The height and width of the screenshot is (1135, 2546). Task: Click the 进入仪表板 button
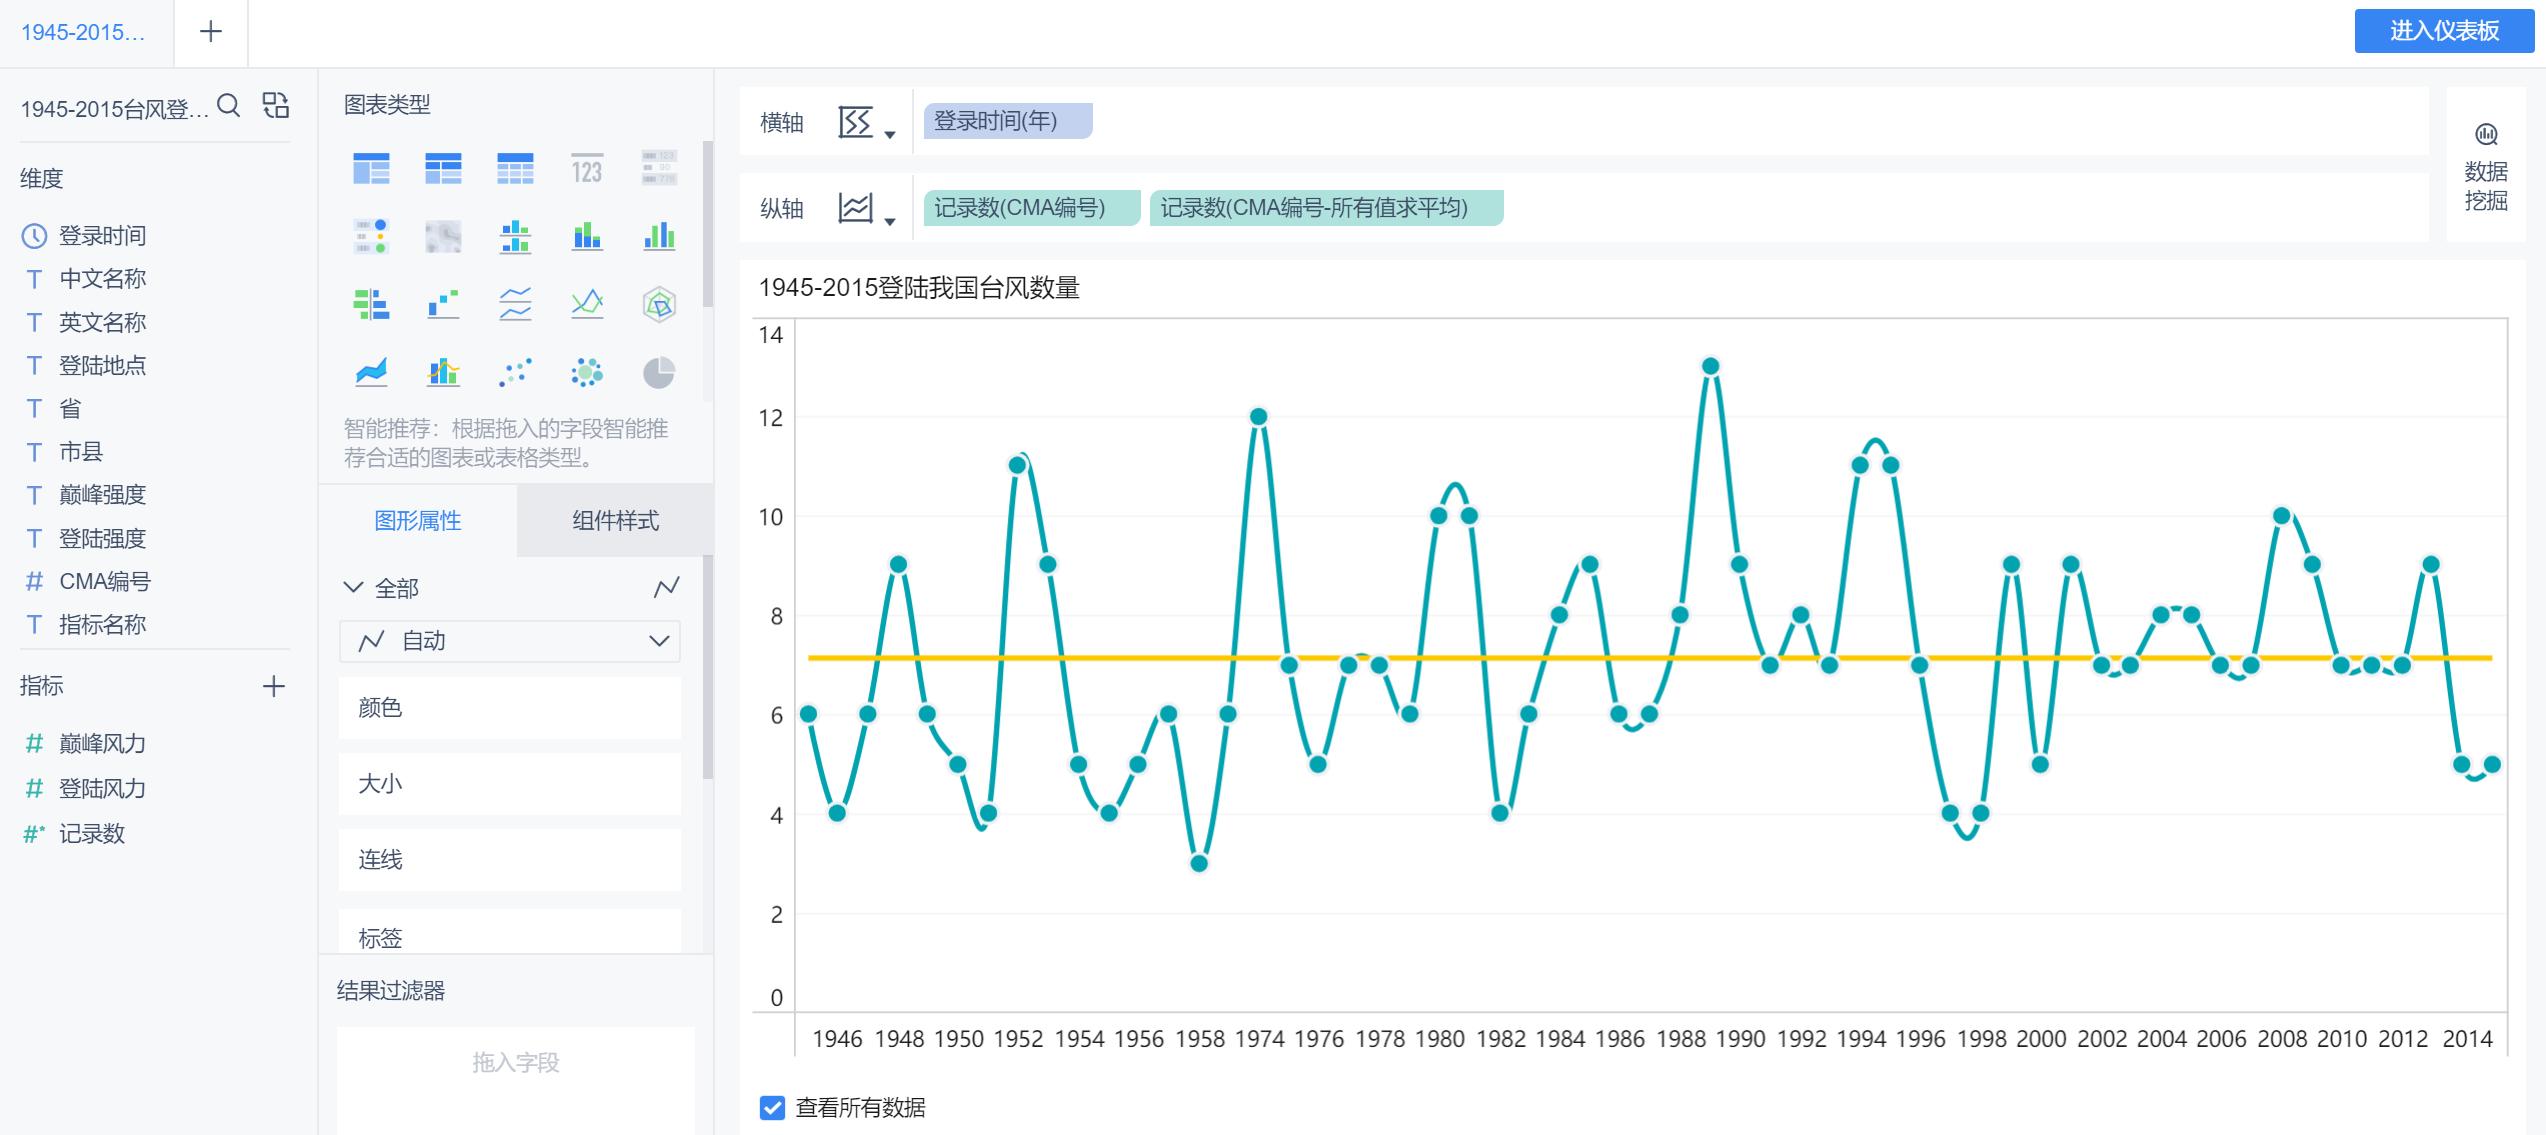[2443, 31]
